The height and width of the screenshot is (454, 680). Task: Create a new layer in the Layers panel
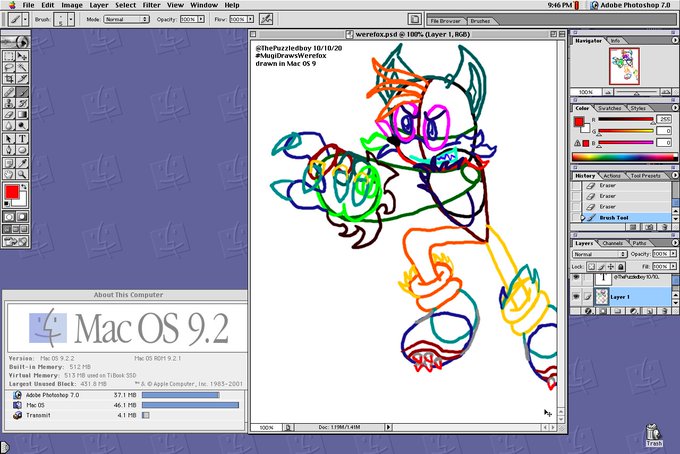click(x=649, y=311)
